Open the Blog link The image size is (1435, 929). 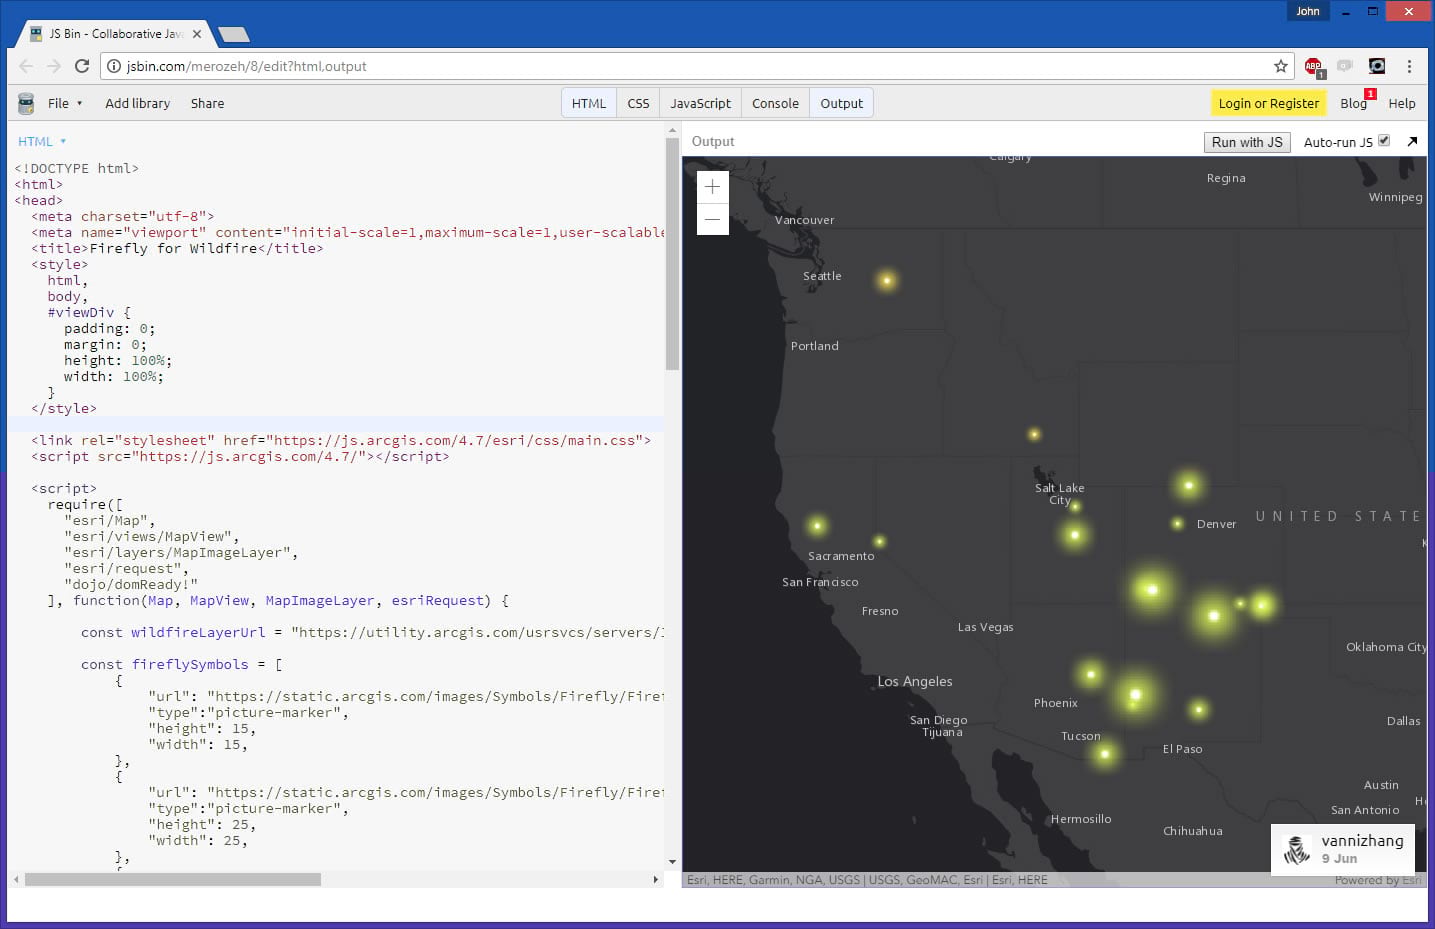click(x=1353, y=103)
